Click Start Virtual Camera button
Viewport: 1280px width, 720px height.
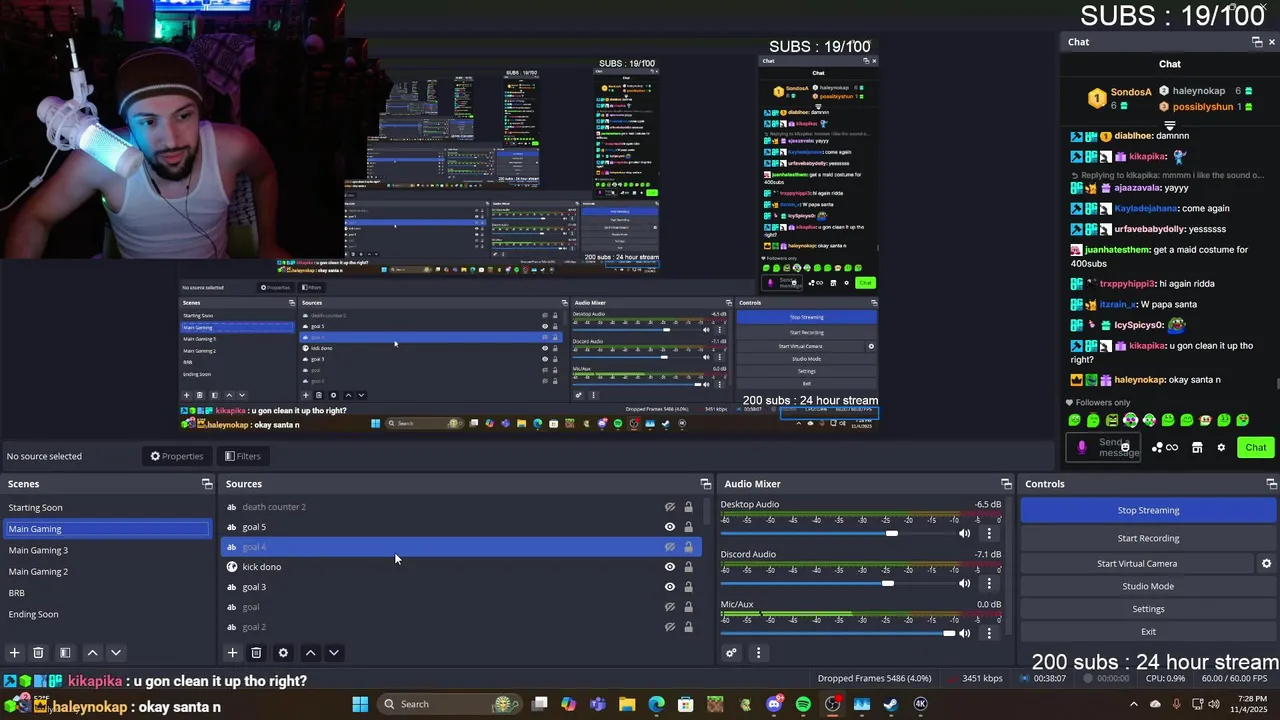click(1137, 564)
